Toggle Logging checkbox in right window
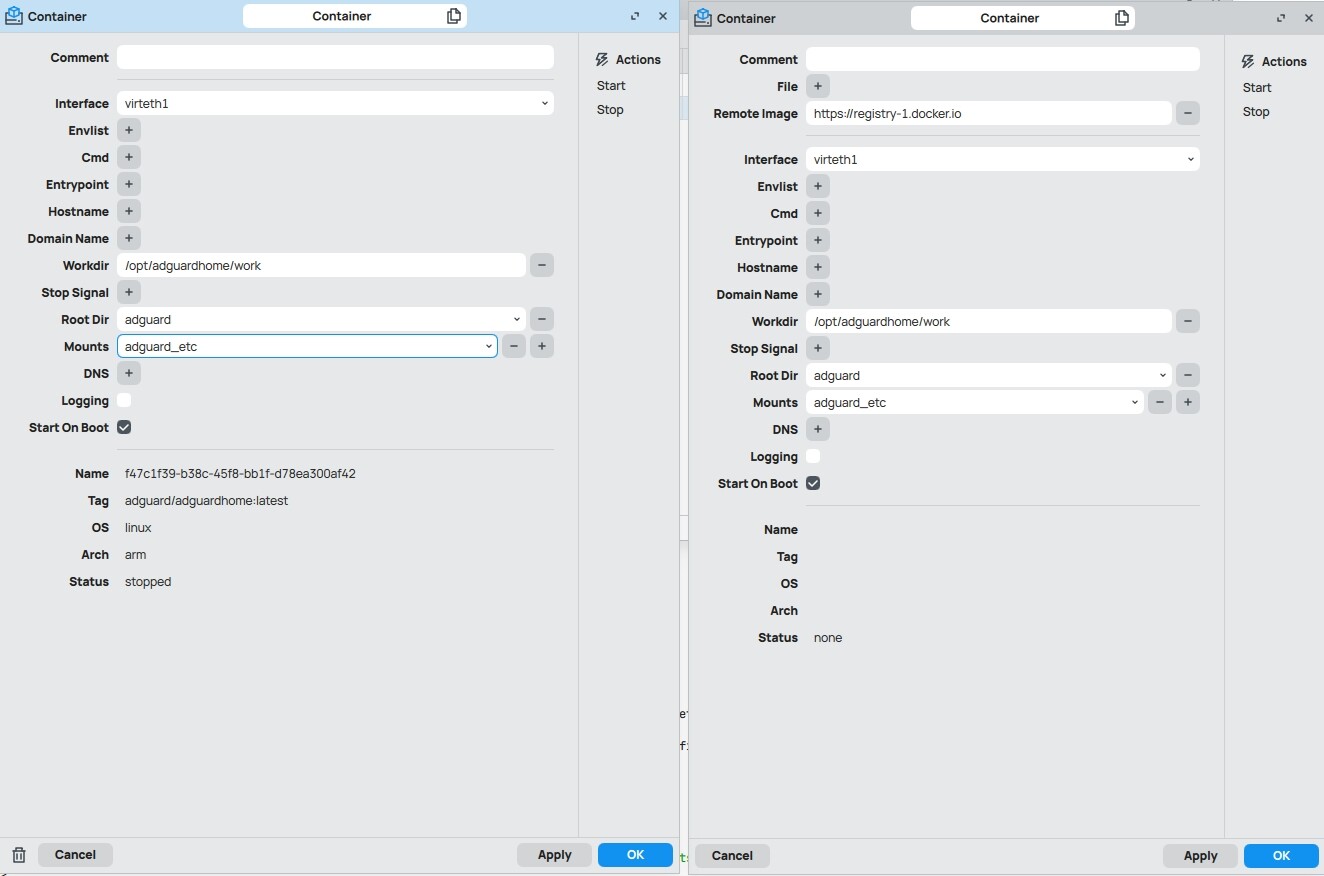The height and width of the screenshot is (876, 1324). click(813, 456)
